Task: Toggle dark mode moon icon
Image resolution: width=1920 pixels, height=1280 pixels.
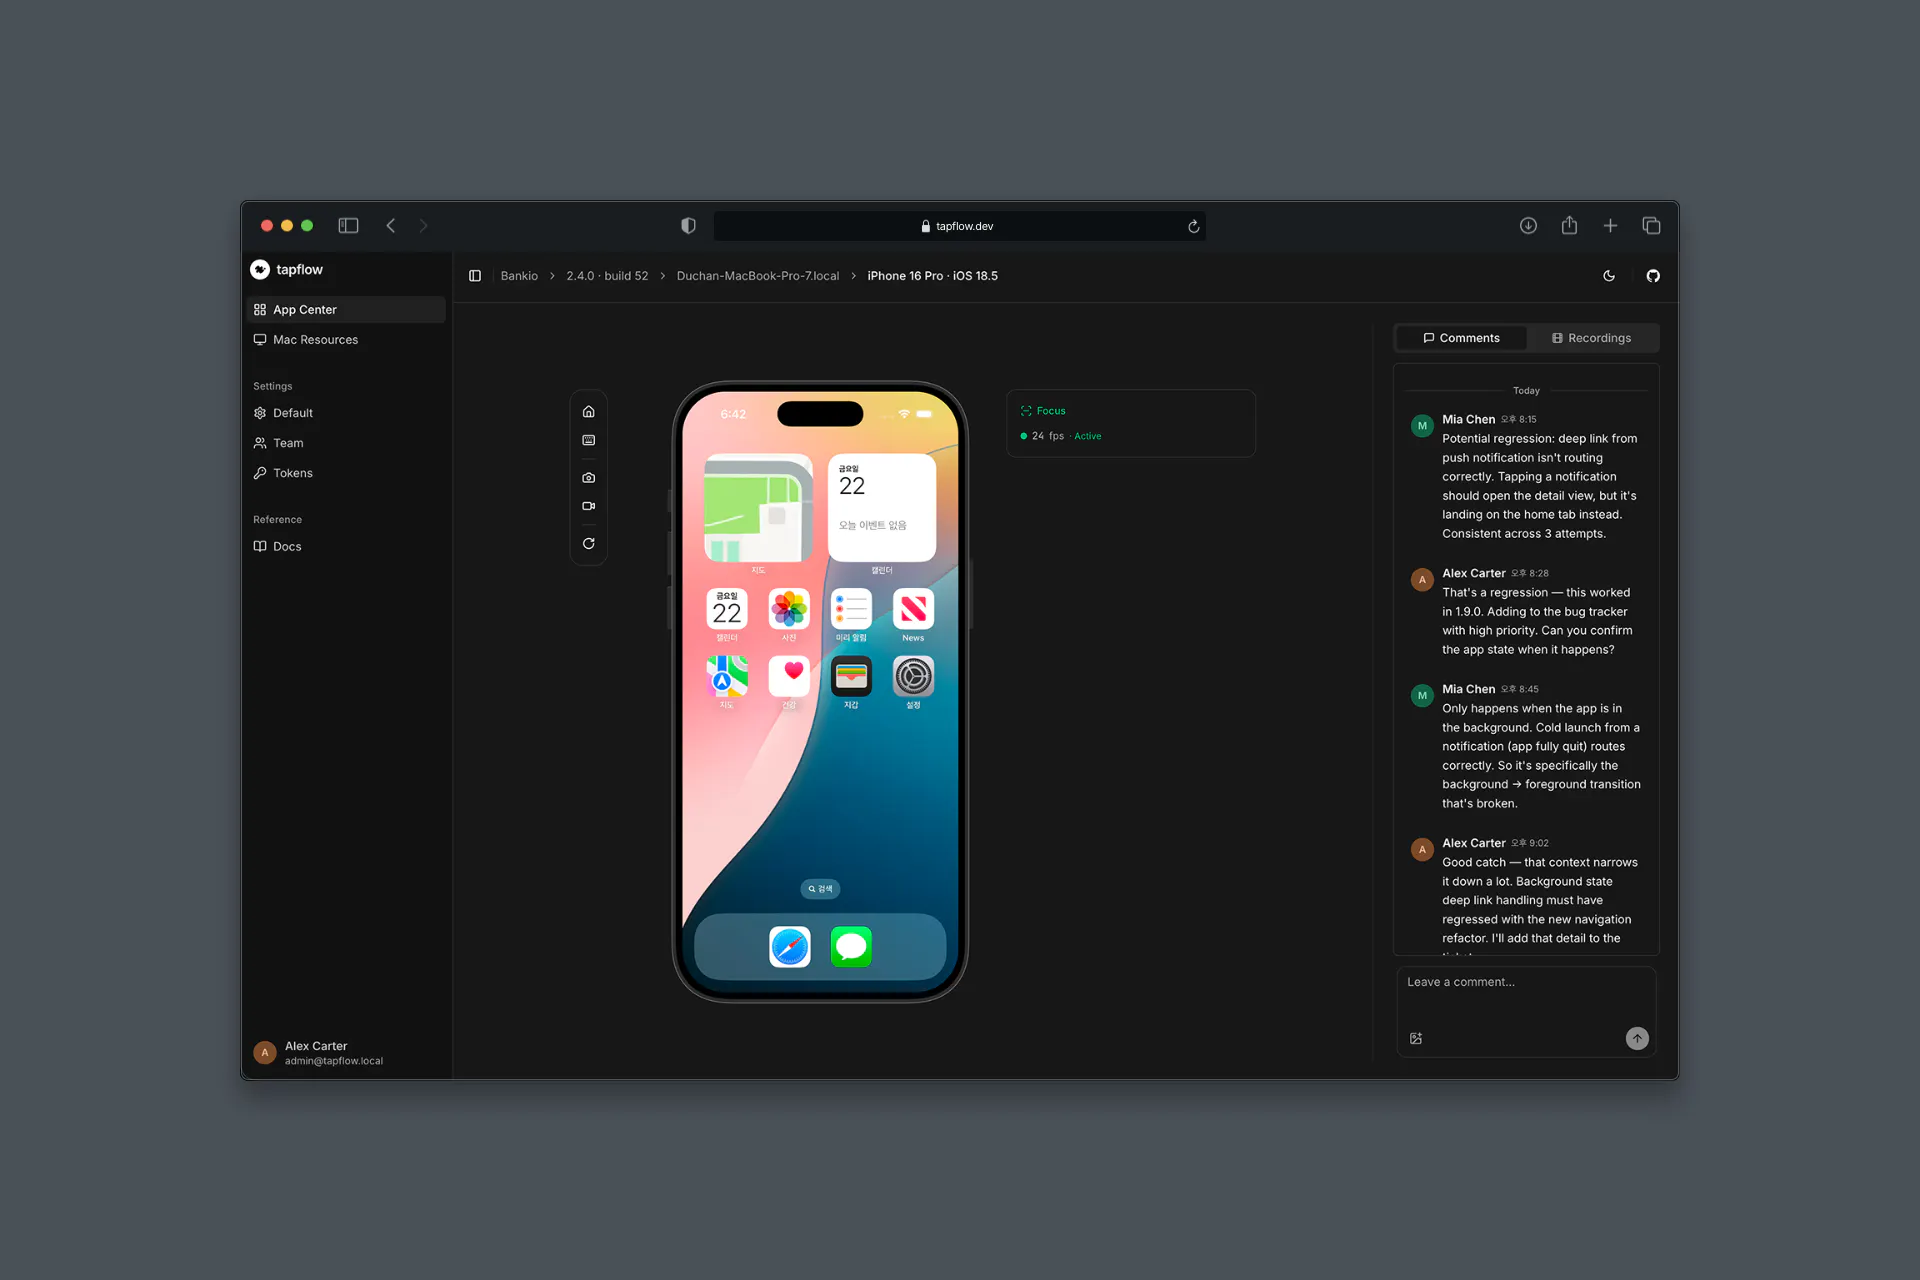Action: (1609, 276)
